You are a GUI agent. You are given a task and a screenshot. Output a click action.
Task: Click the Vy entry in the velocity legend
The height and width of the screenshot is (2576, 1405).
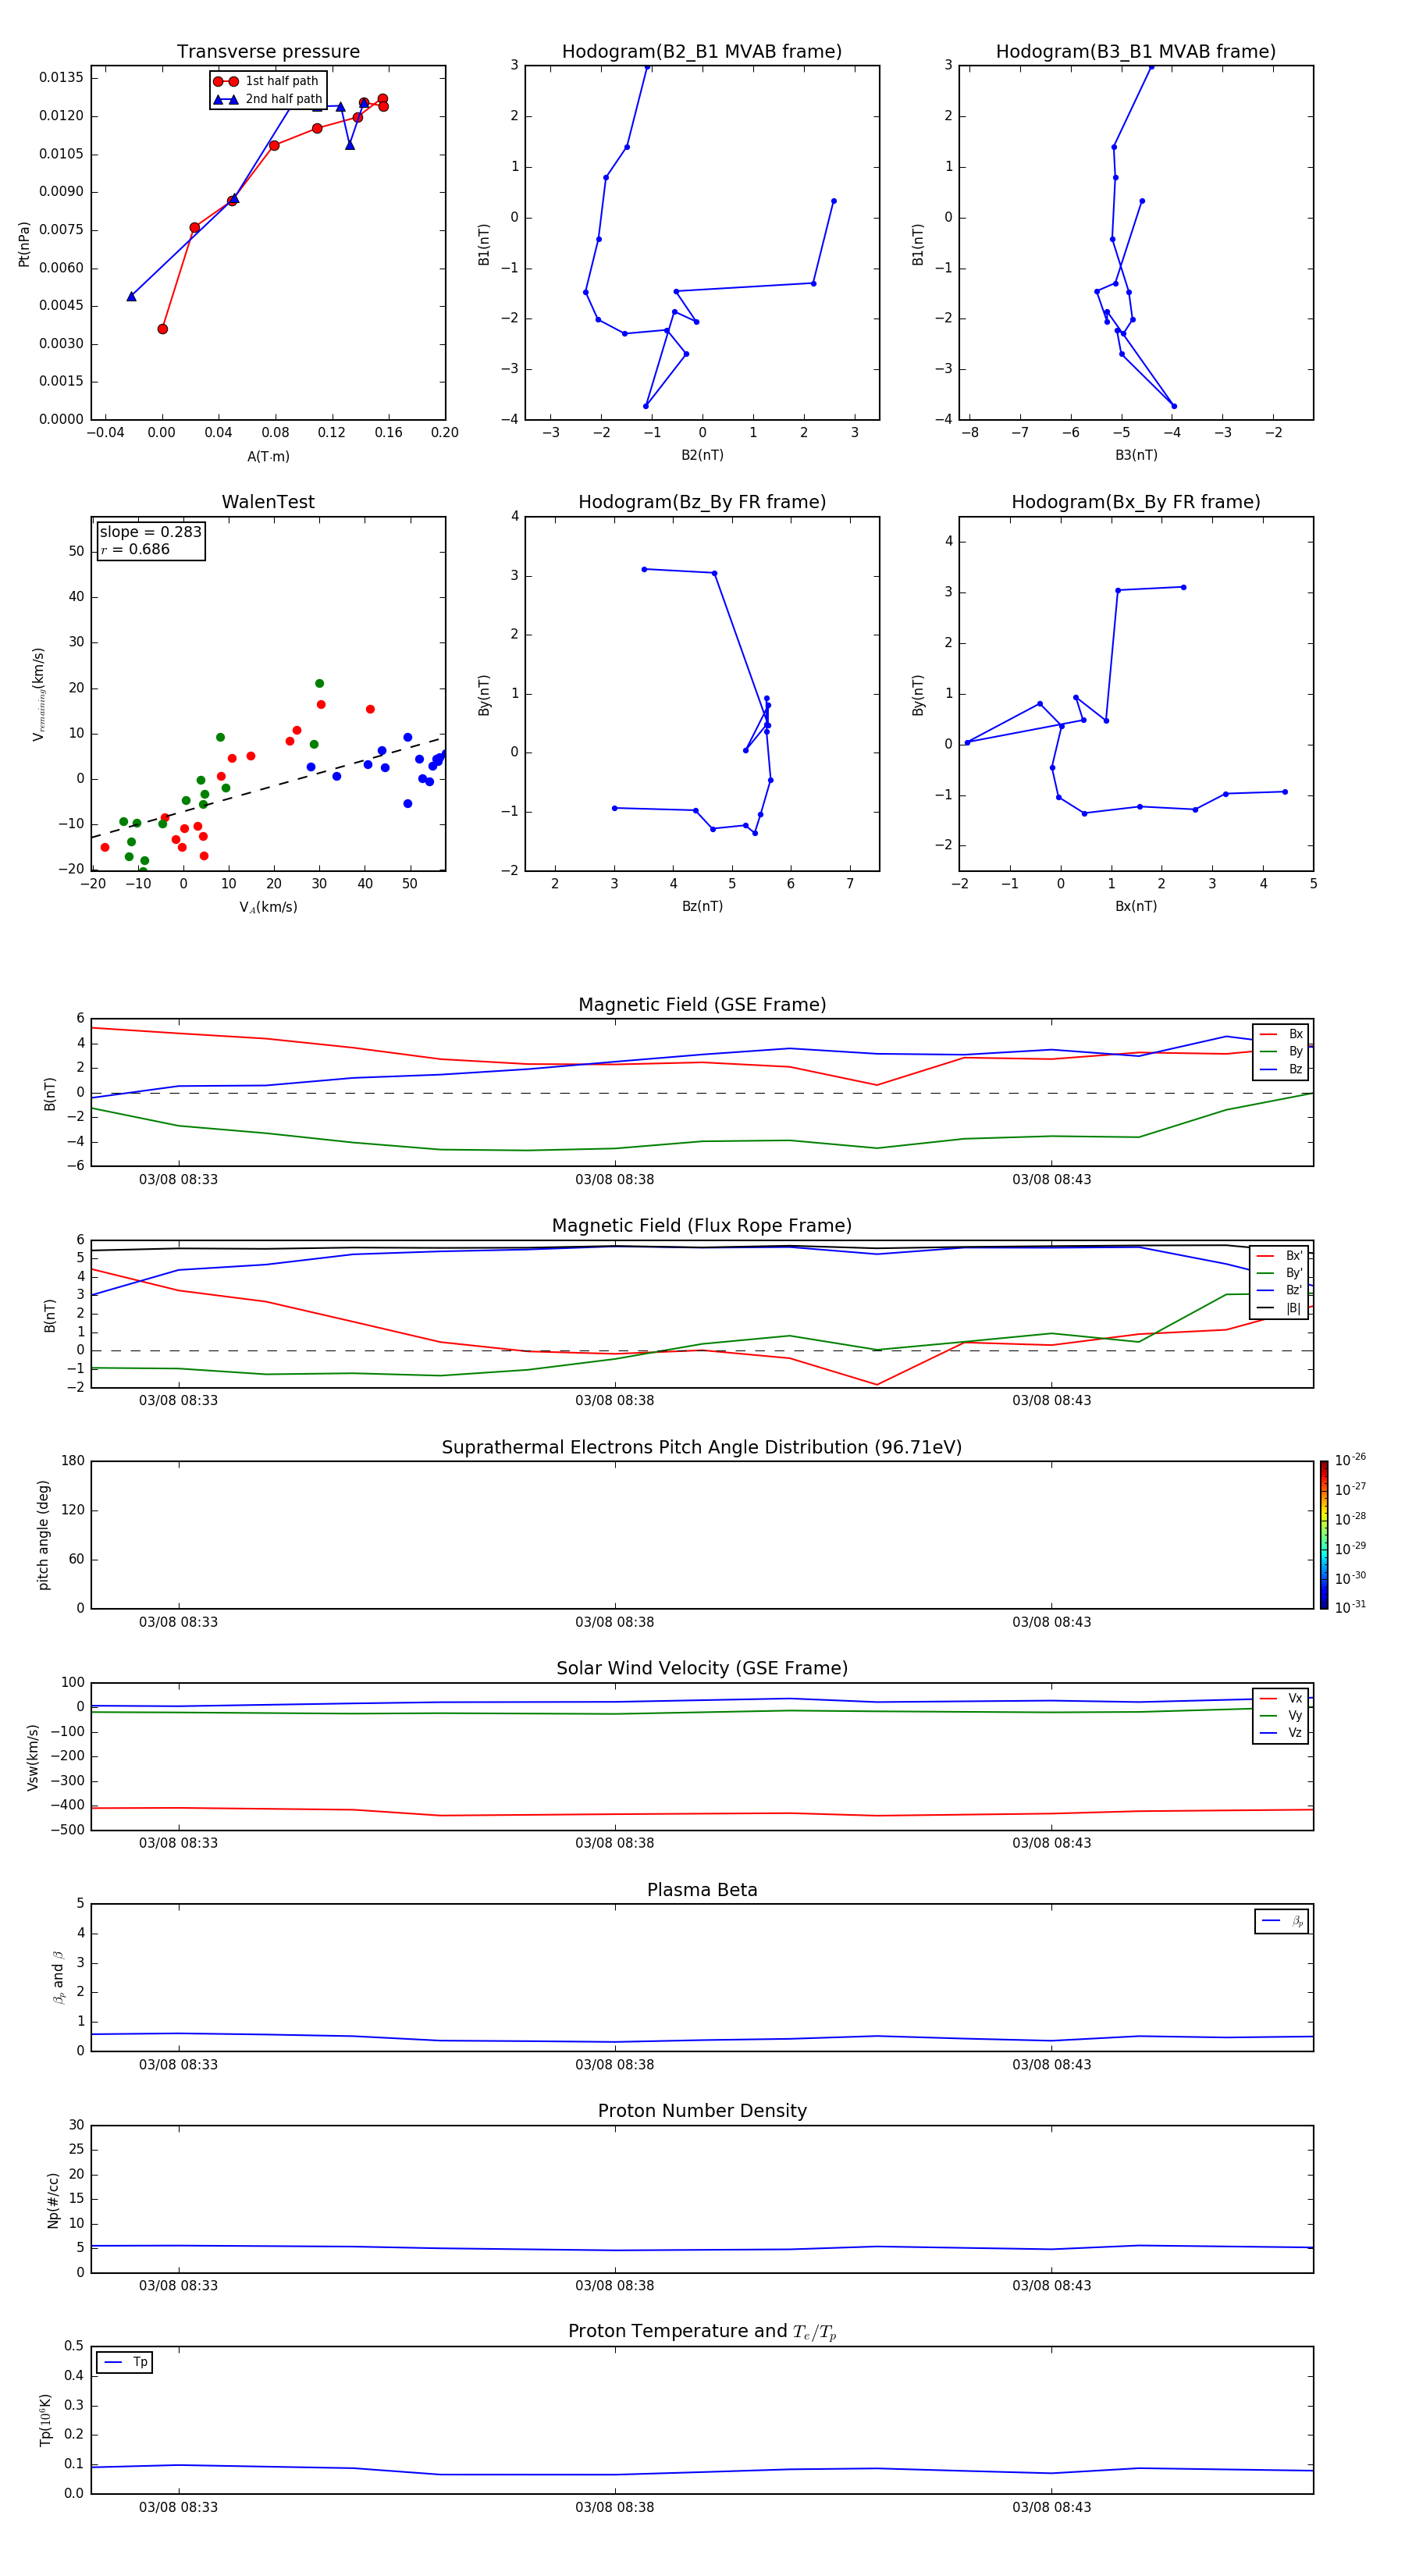1282,1715
